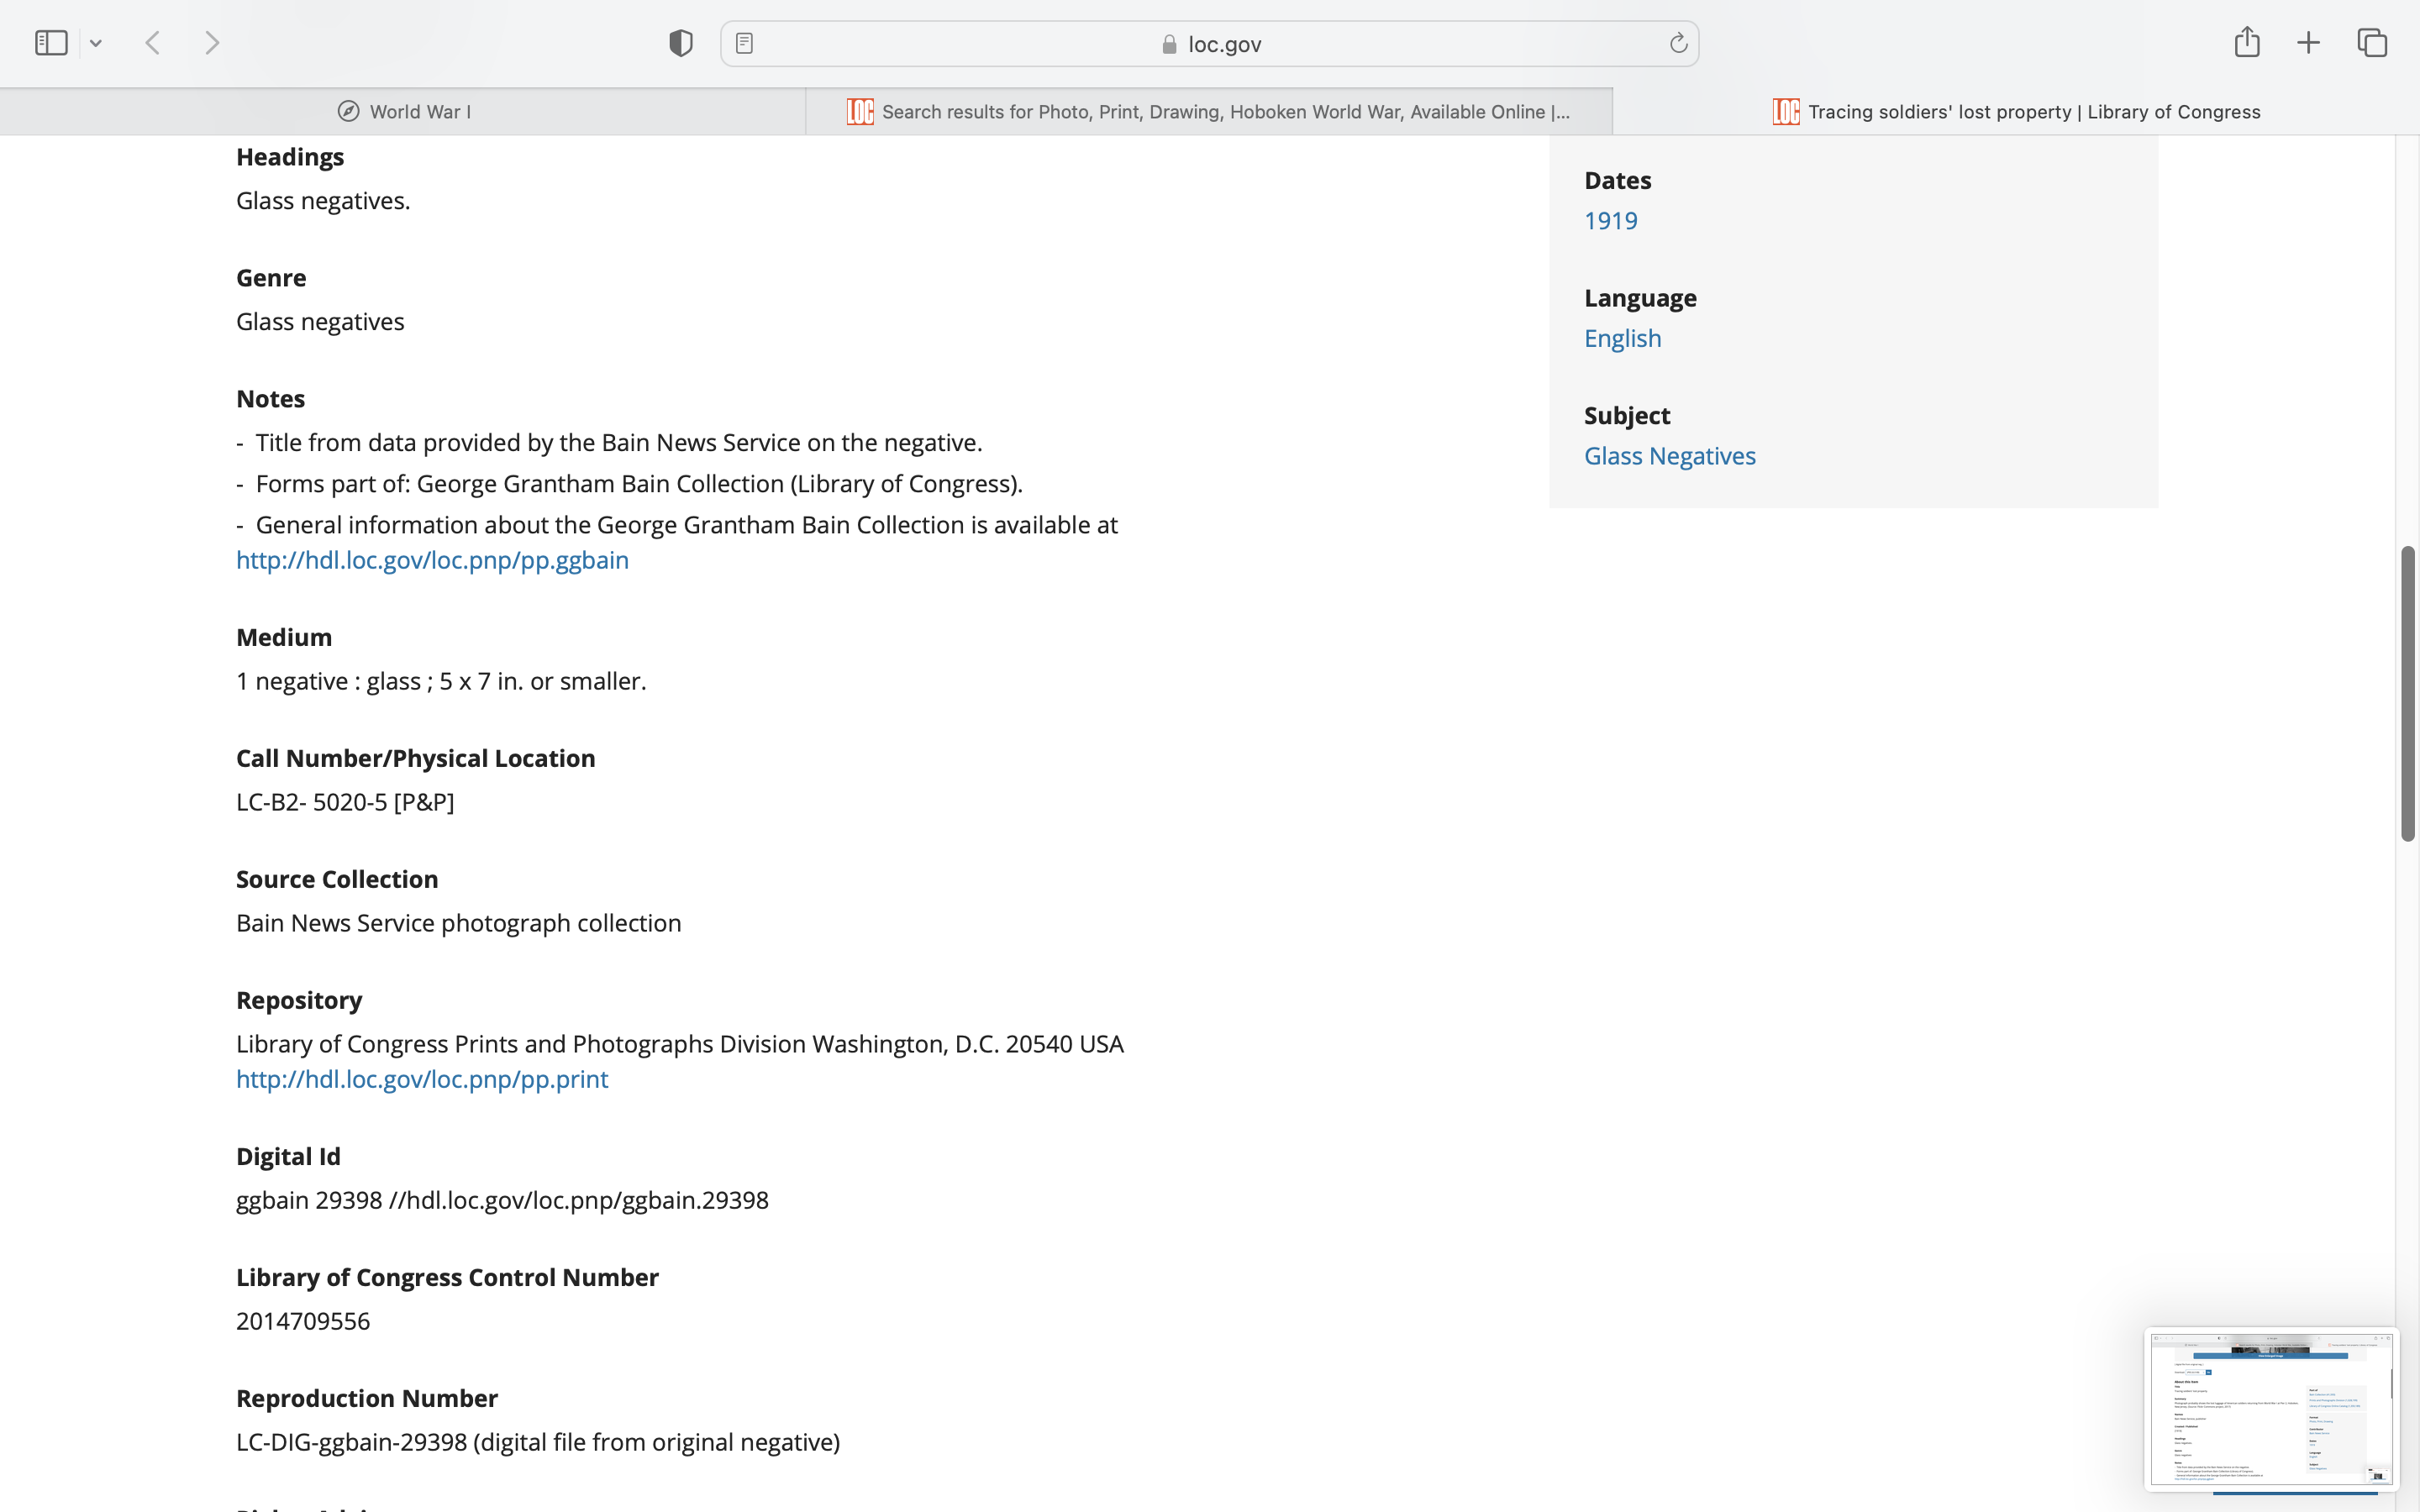Click the loc.gov address bar field
The width and height of the screenshot is (2420, 1512).
[1210, 44]
